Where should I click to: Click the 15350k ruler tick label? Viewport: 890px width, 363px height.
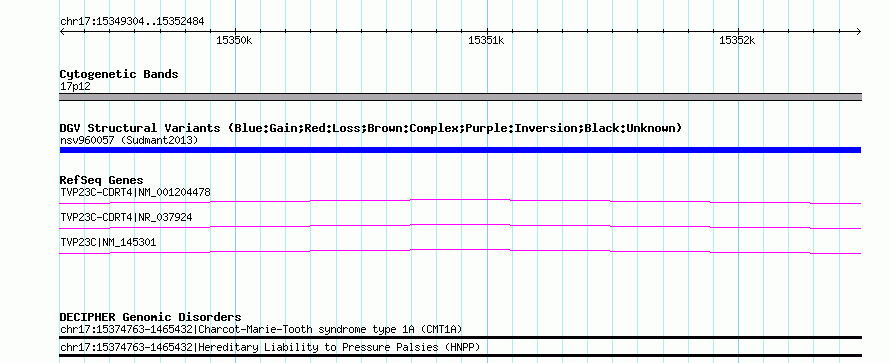(234, 40)
